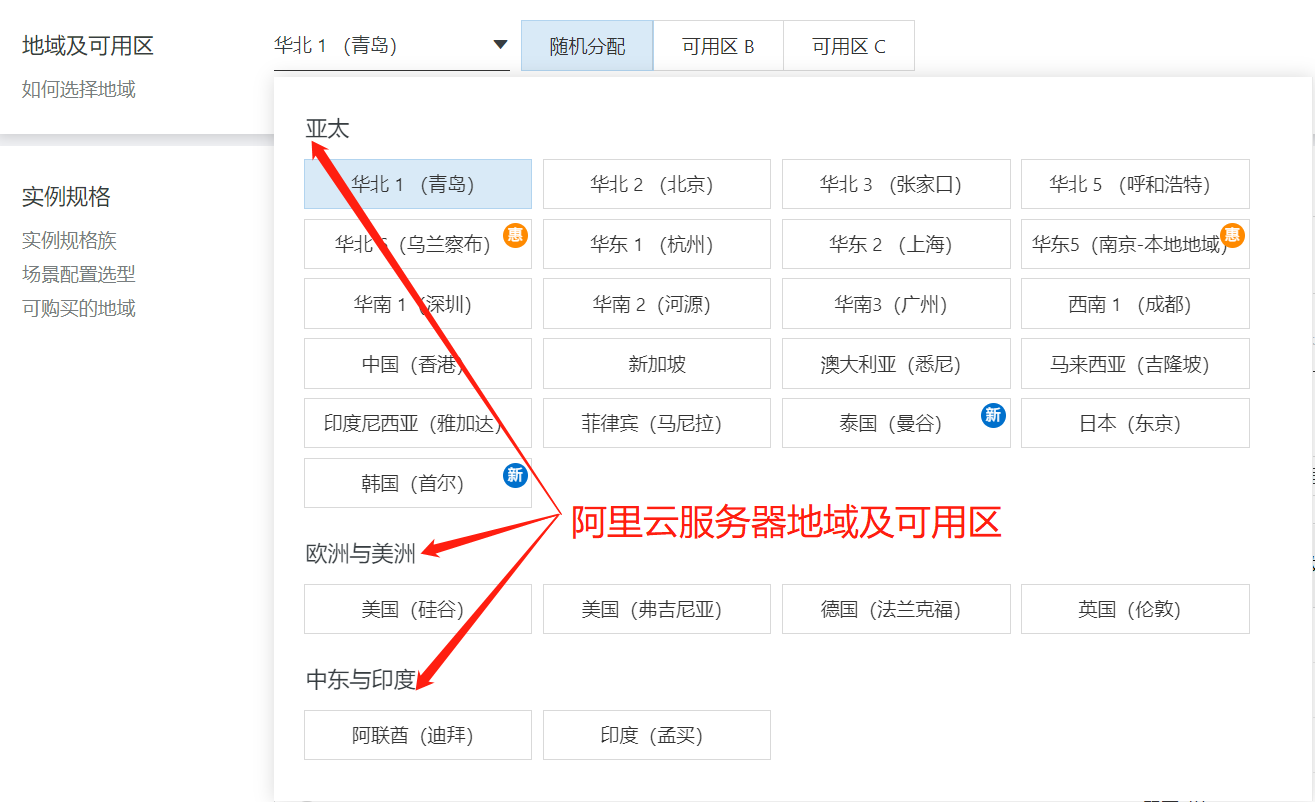Choose region 华南3 (广州)
Viewport: 1315px width, 802px height.
pos(896,304)
